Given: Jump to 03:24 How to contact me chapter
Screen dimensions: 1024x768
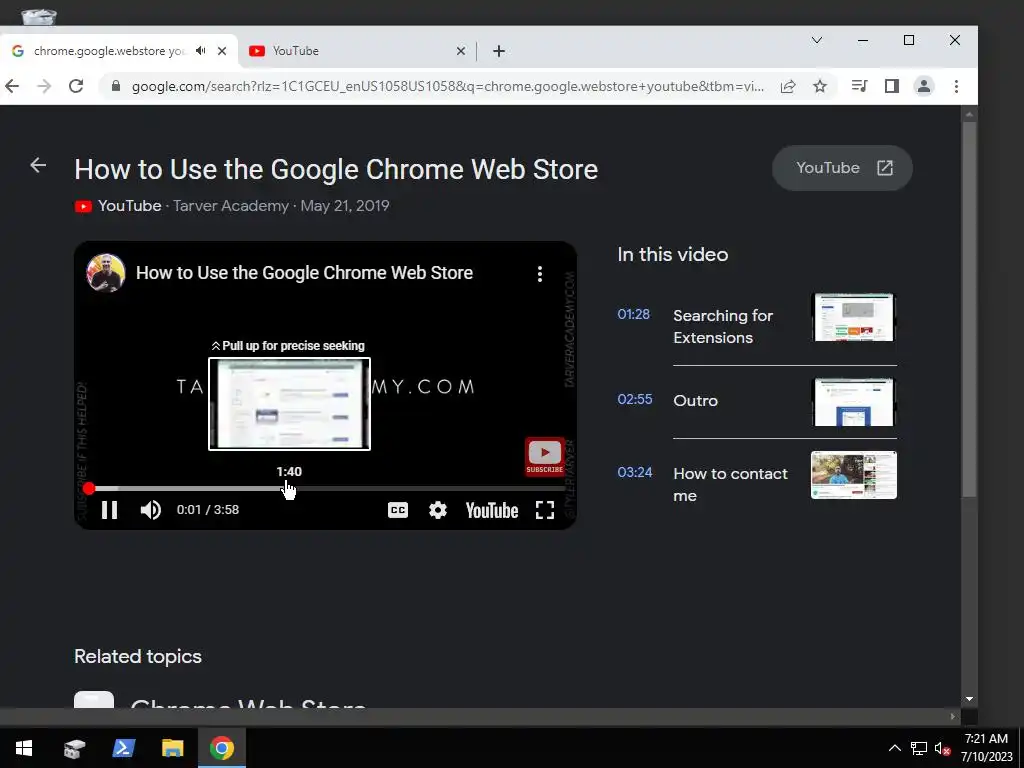Looking at the screenshot, I should click(x=757, y=482).
